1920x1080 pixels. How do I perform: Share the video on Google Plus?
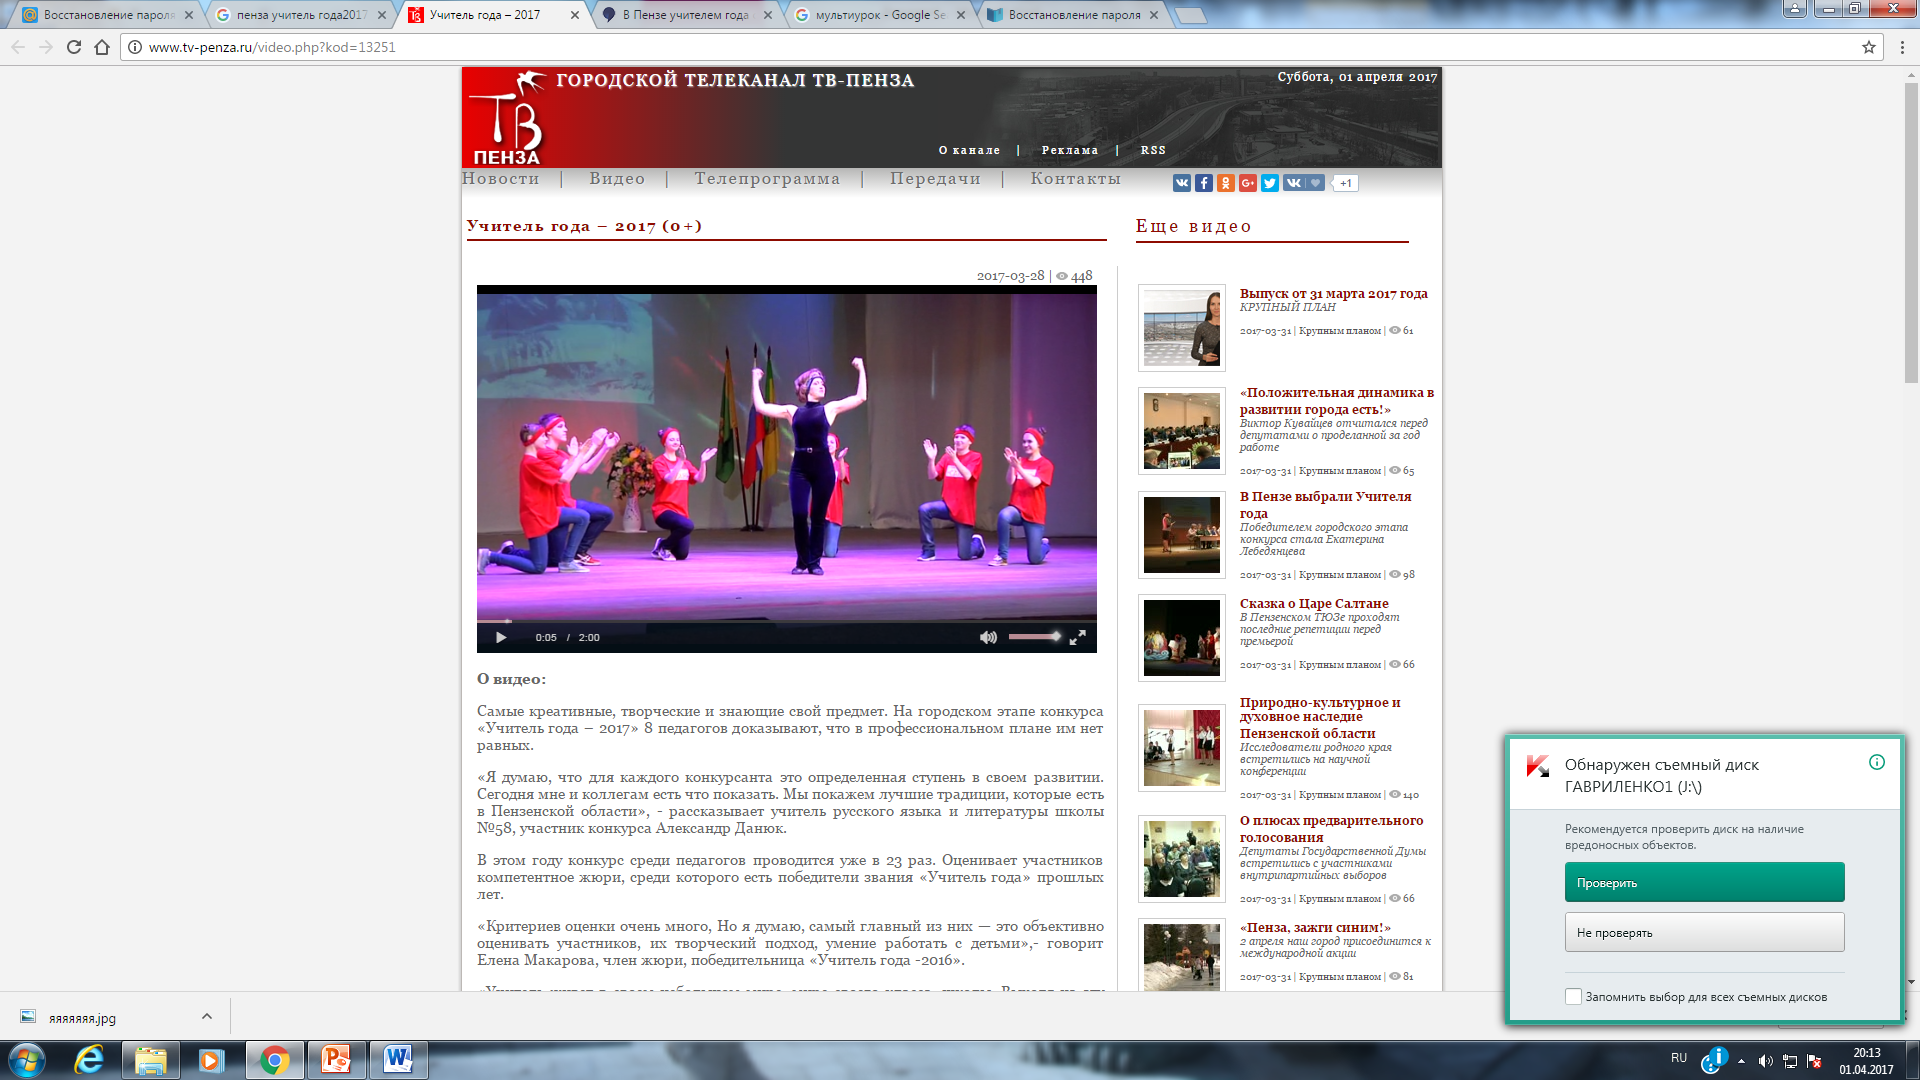1247,183
